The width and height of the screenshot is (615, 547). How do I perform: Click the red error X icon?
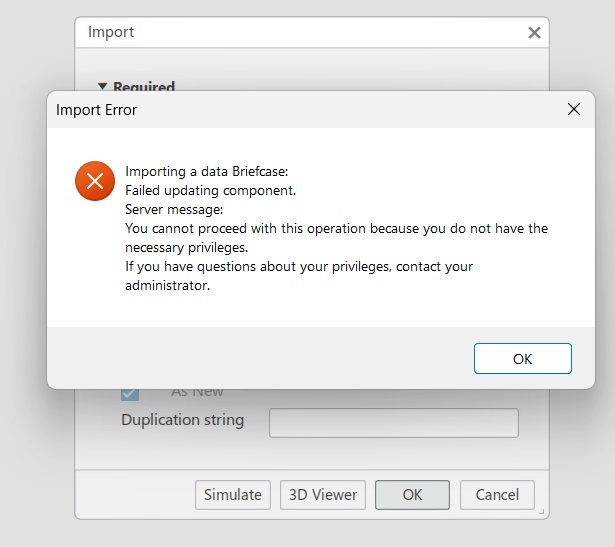click(95, 181)
